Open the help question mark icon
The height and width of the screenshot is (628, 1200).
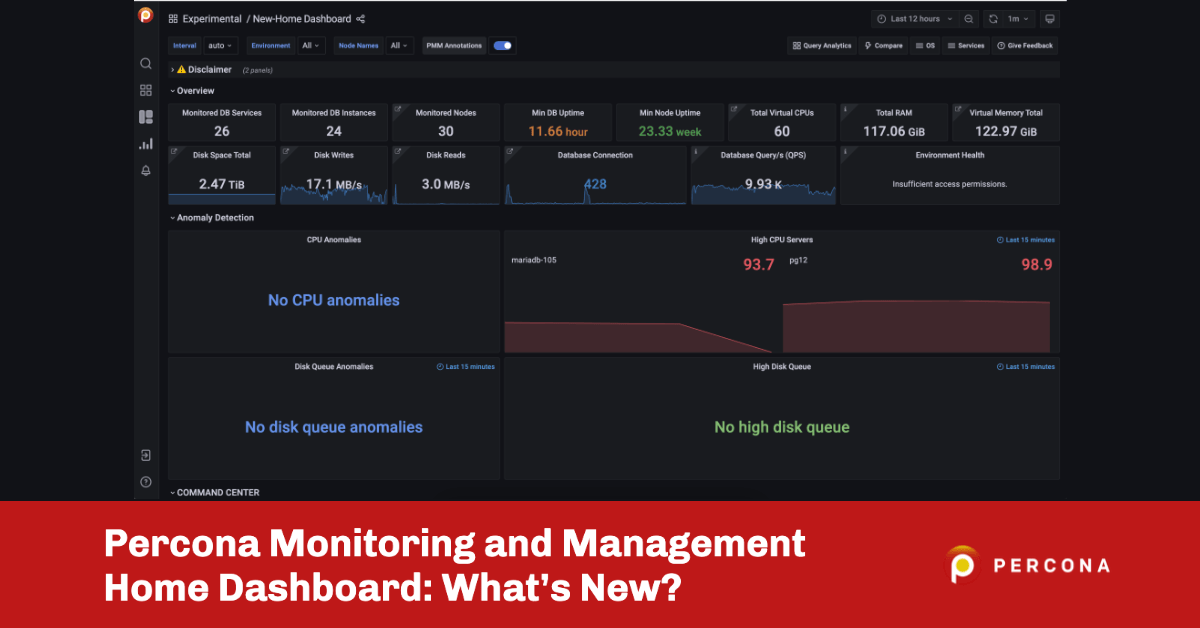146,482
